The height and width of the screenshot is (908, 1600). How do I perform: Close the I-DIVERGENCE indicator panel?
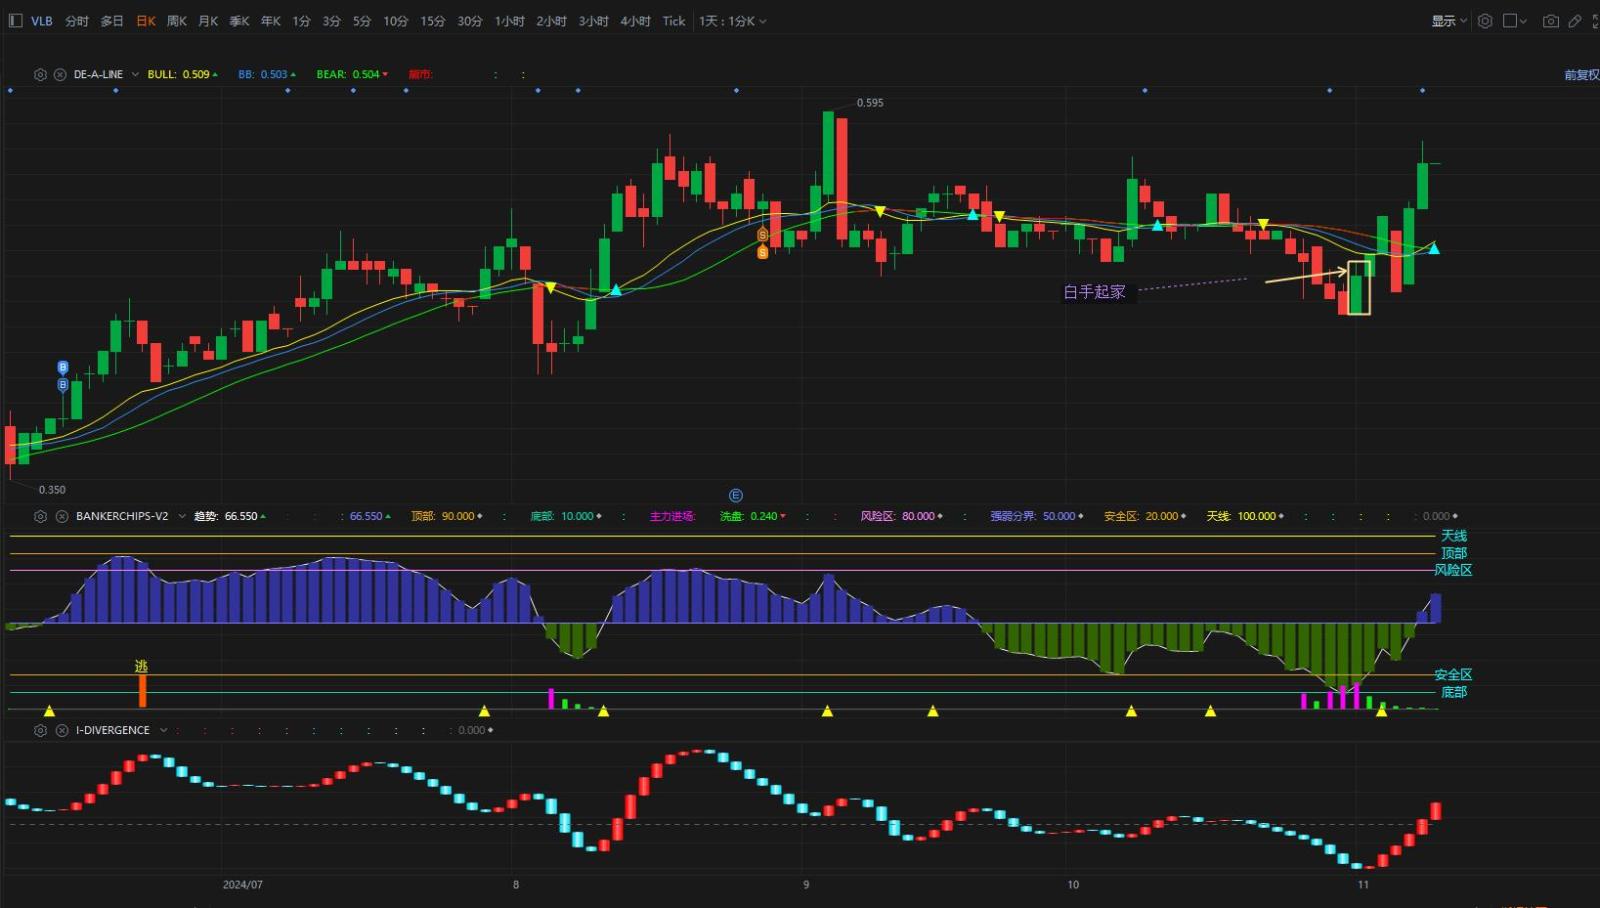click(x=61, y=730)
